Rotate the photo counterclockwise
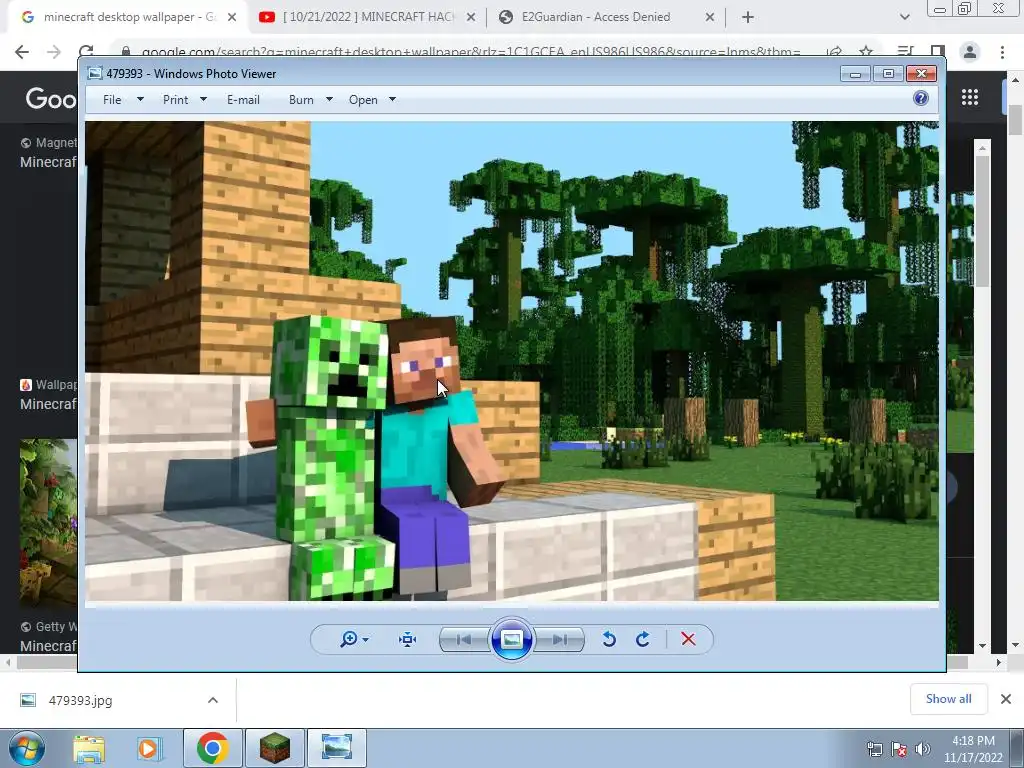Image resolution: width=1024 pixels, height=768 pixels. pos(609,639)
